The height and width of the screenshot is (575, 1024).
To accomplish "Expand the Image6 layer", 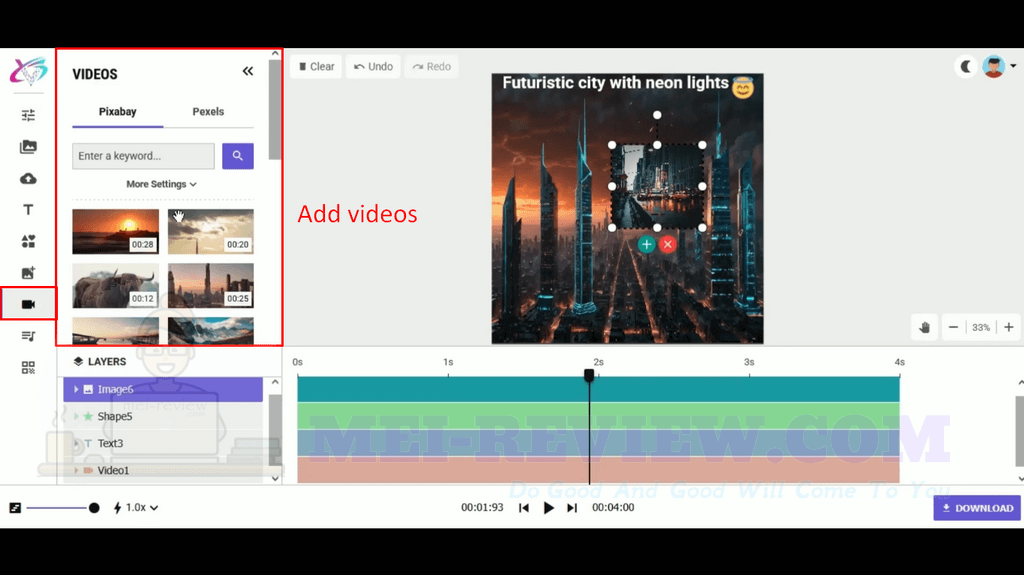I will coord(76,389).
